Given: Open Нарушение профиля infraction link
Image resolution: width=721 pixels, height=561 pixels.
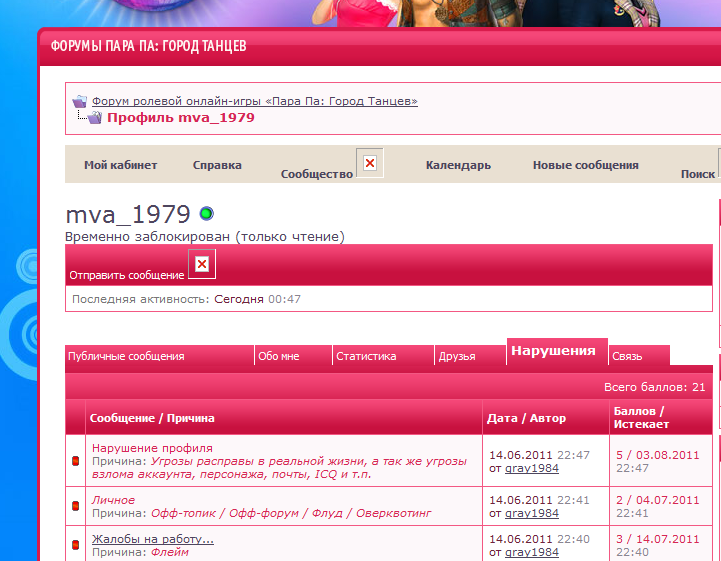Looking at the screenshot, I should tap(152, 448).
